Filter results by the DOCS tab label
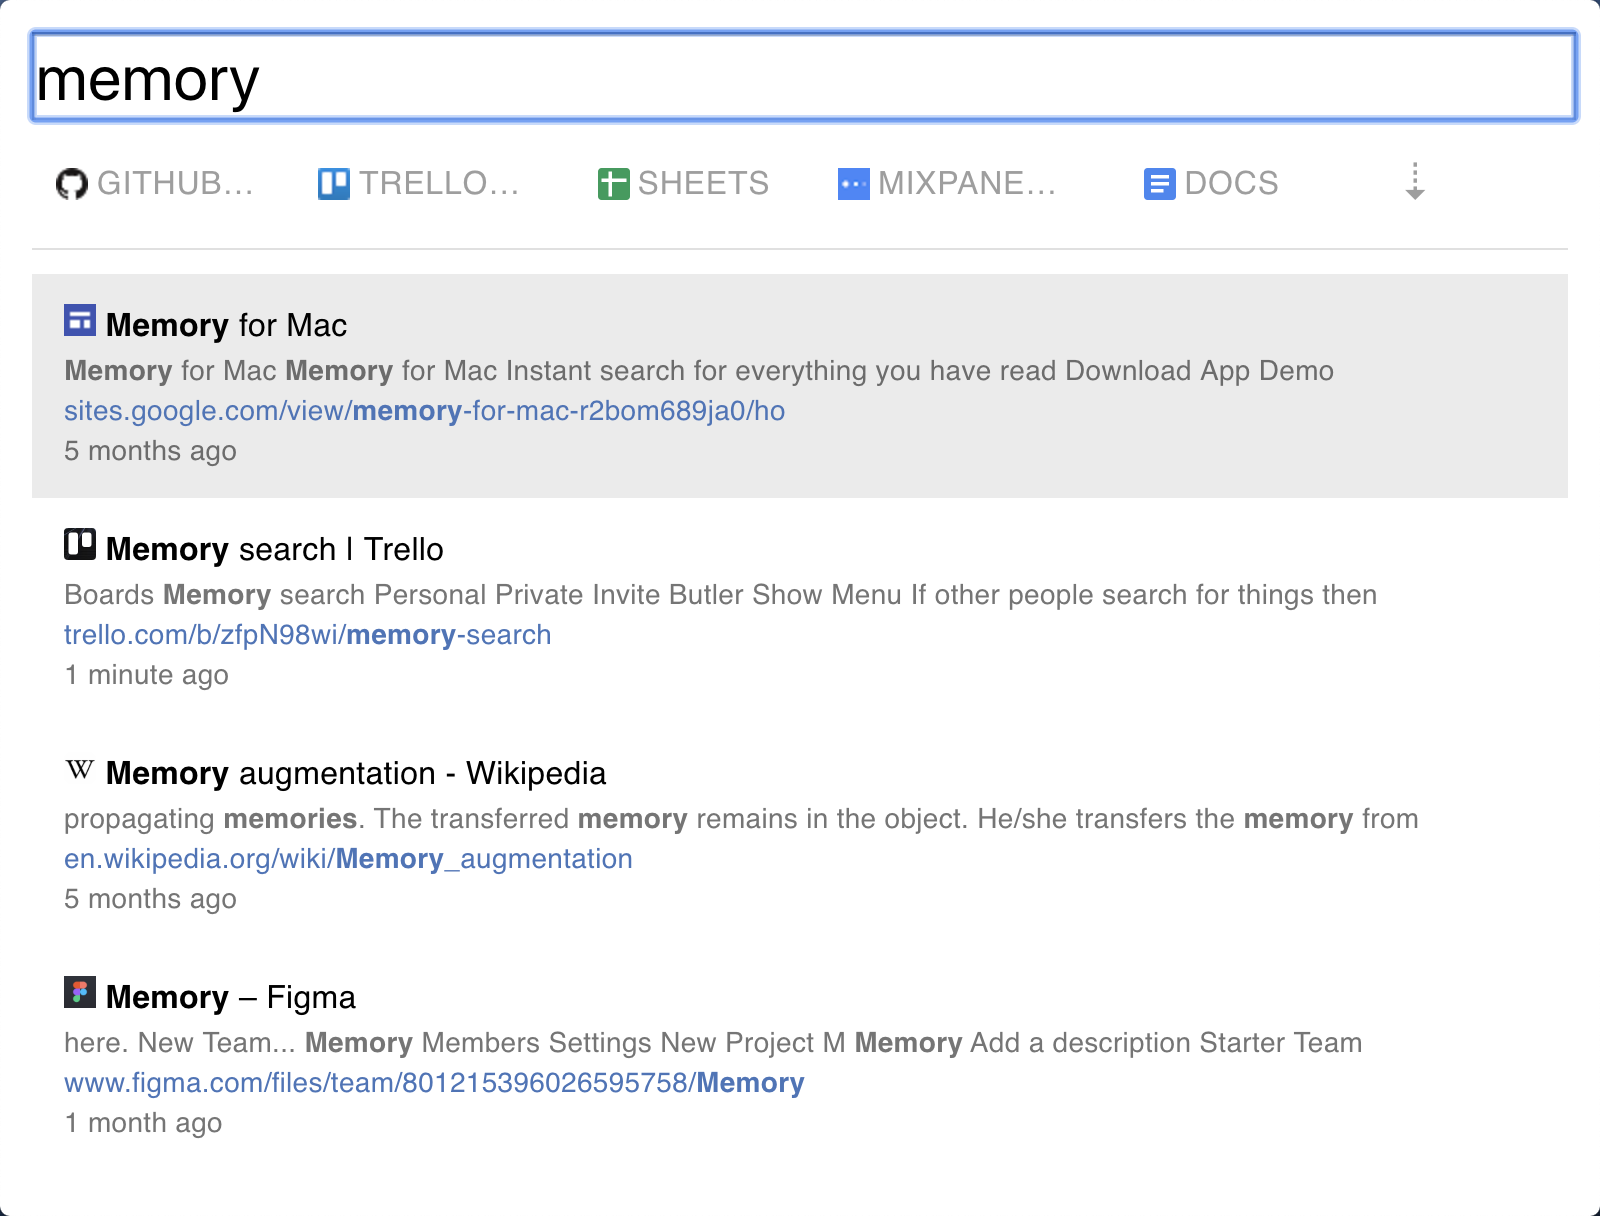Viewport: 1600px width, 1216px height. (x=1231, y=184)
